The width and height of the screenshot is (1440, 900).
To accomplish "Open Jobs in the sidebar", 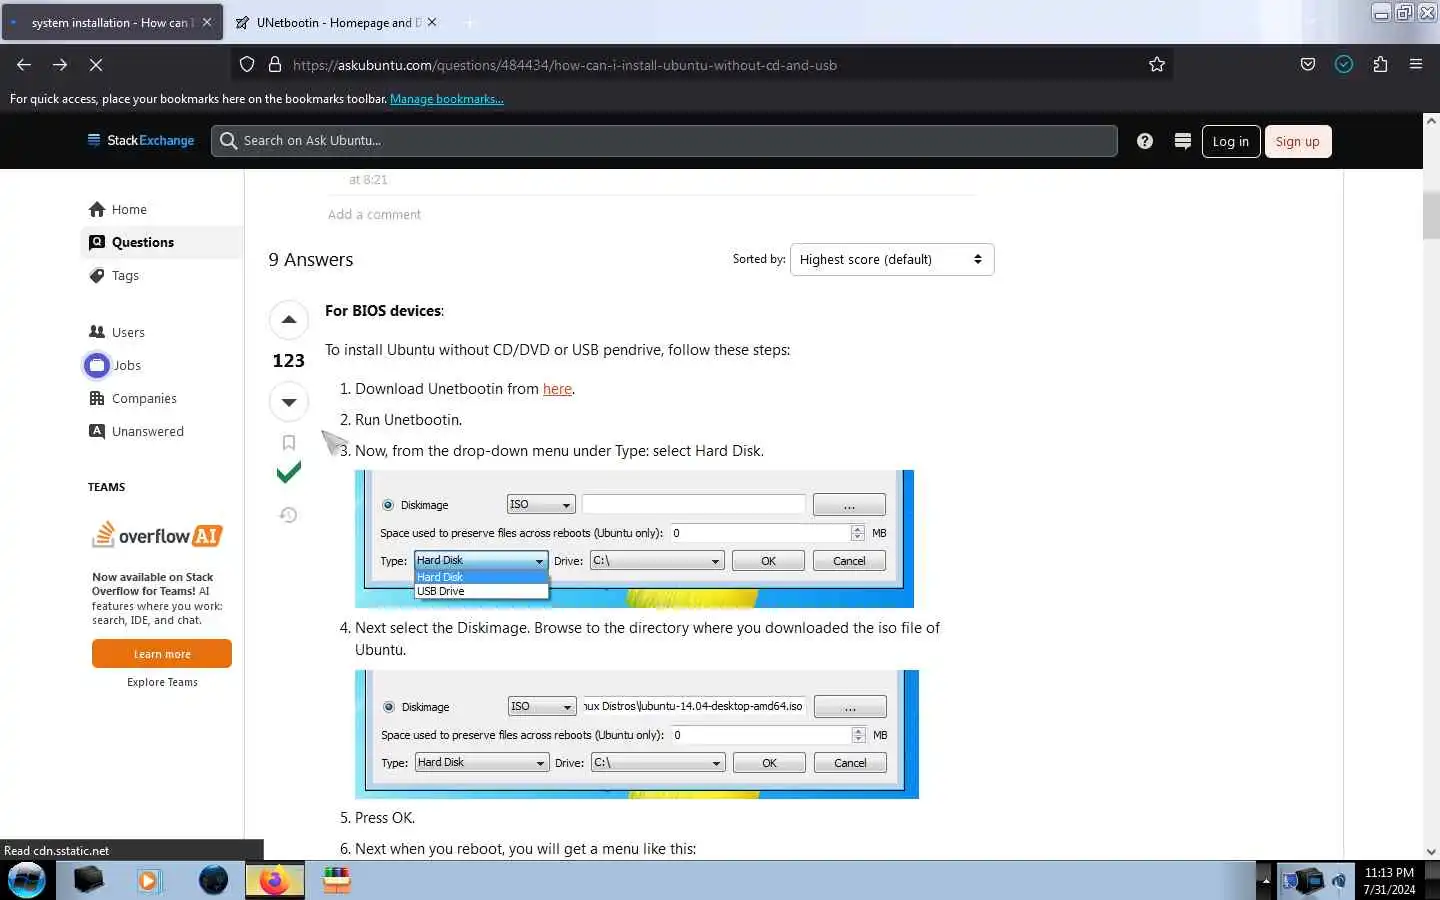I will tap(127, 365).
